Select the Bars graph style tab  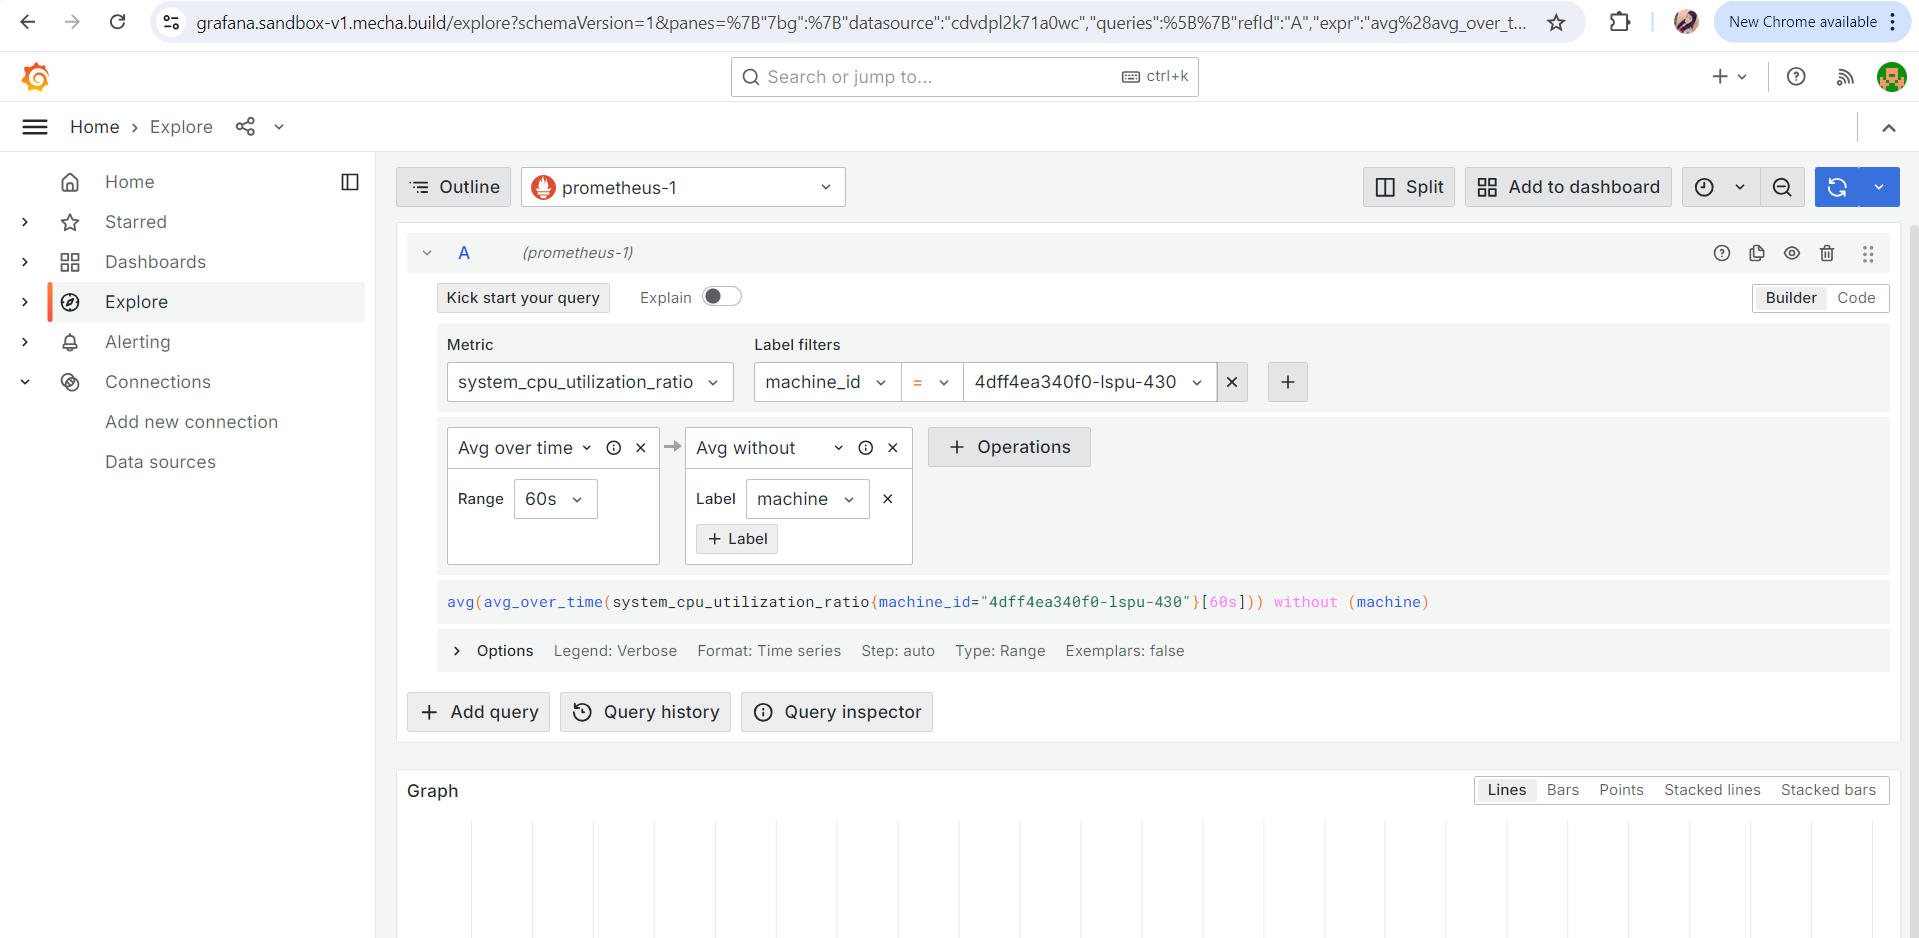1562,790
